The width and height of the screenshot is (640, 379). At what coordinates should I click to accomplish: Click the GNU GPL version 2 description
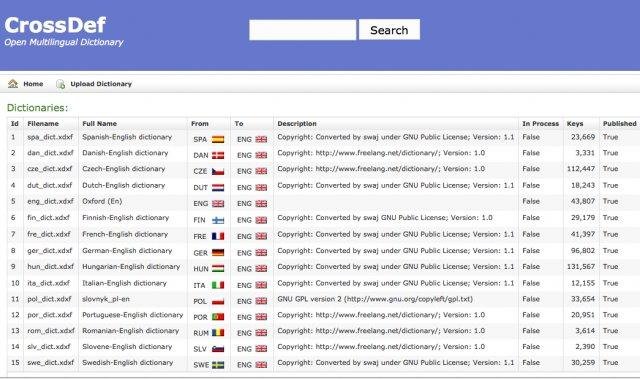(x=375, y=299)
